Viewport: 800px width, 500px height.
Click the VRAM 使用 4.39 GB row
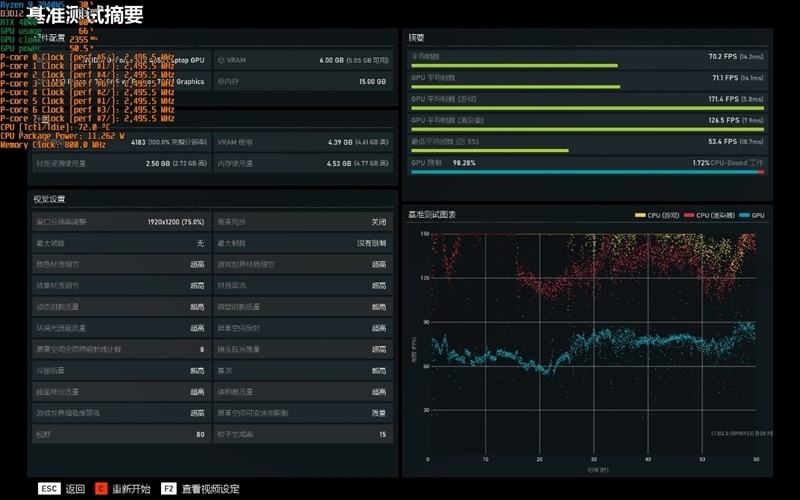(303, 142)
